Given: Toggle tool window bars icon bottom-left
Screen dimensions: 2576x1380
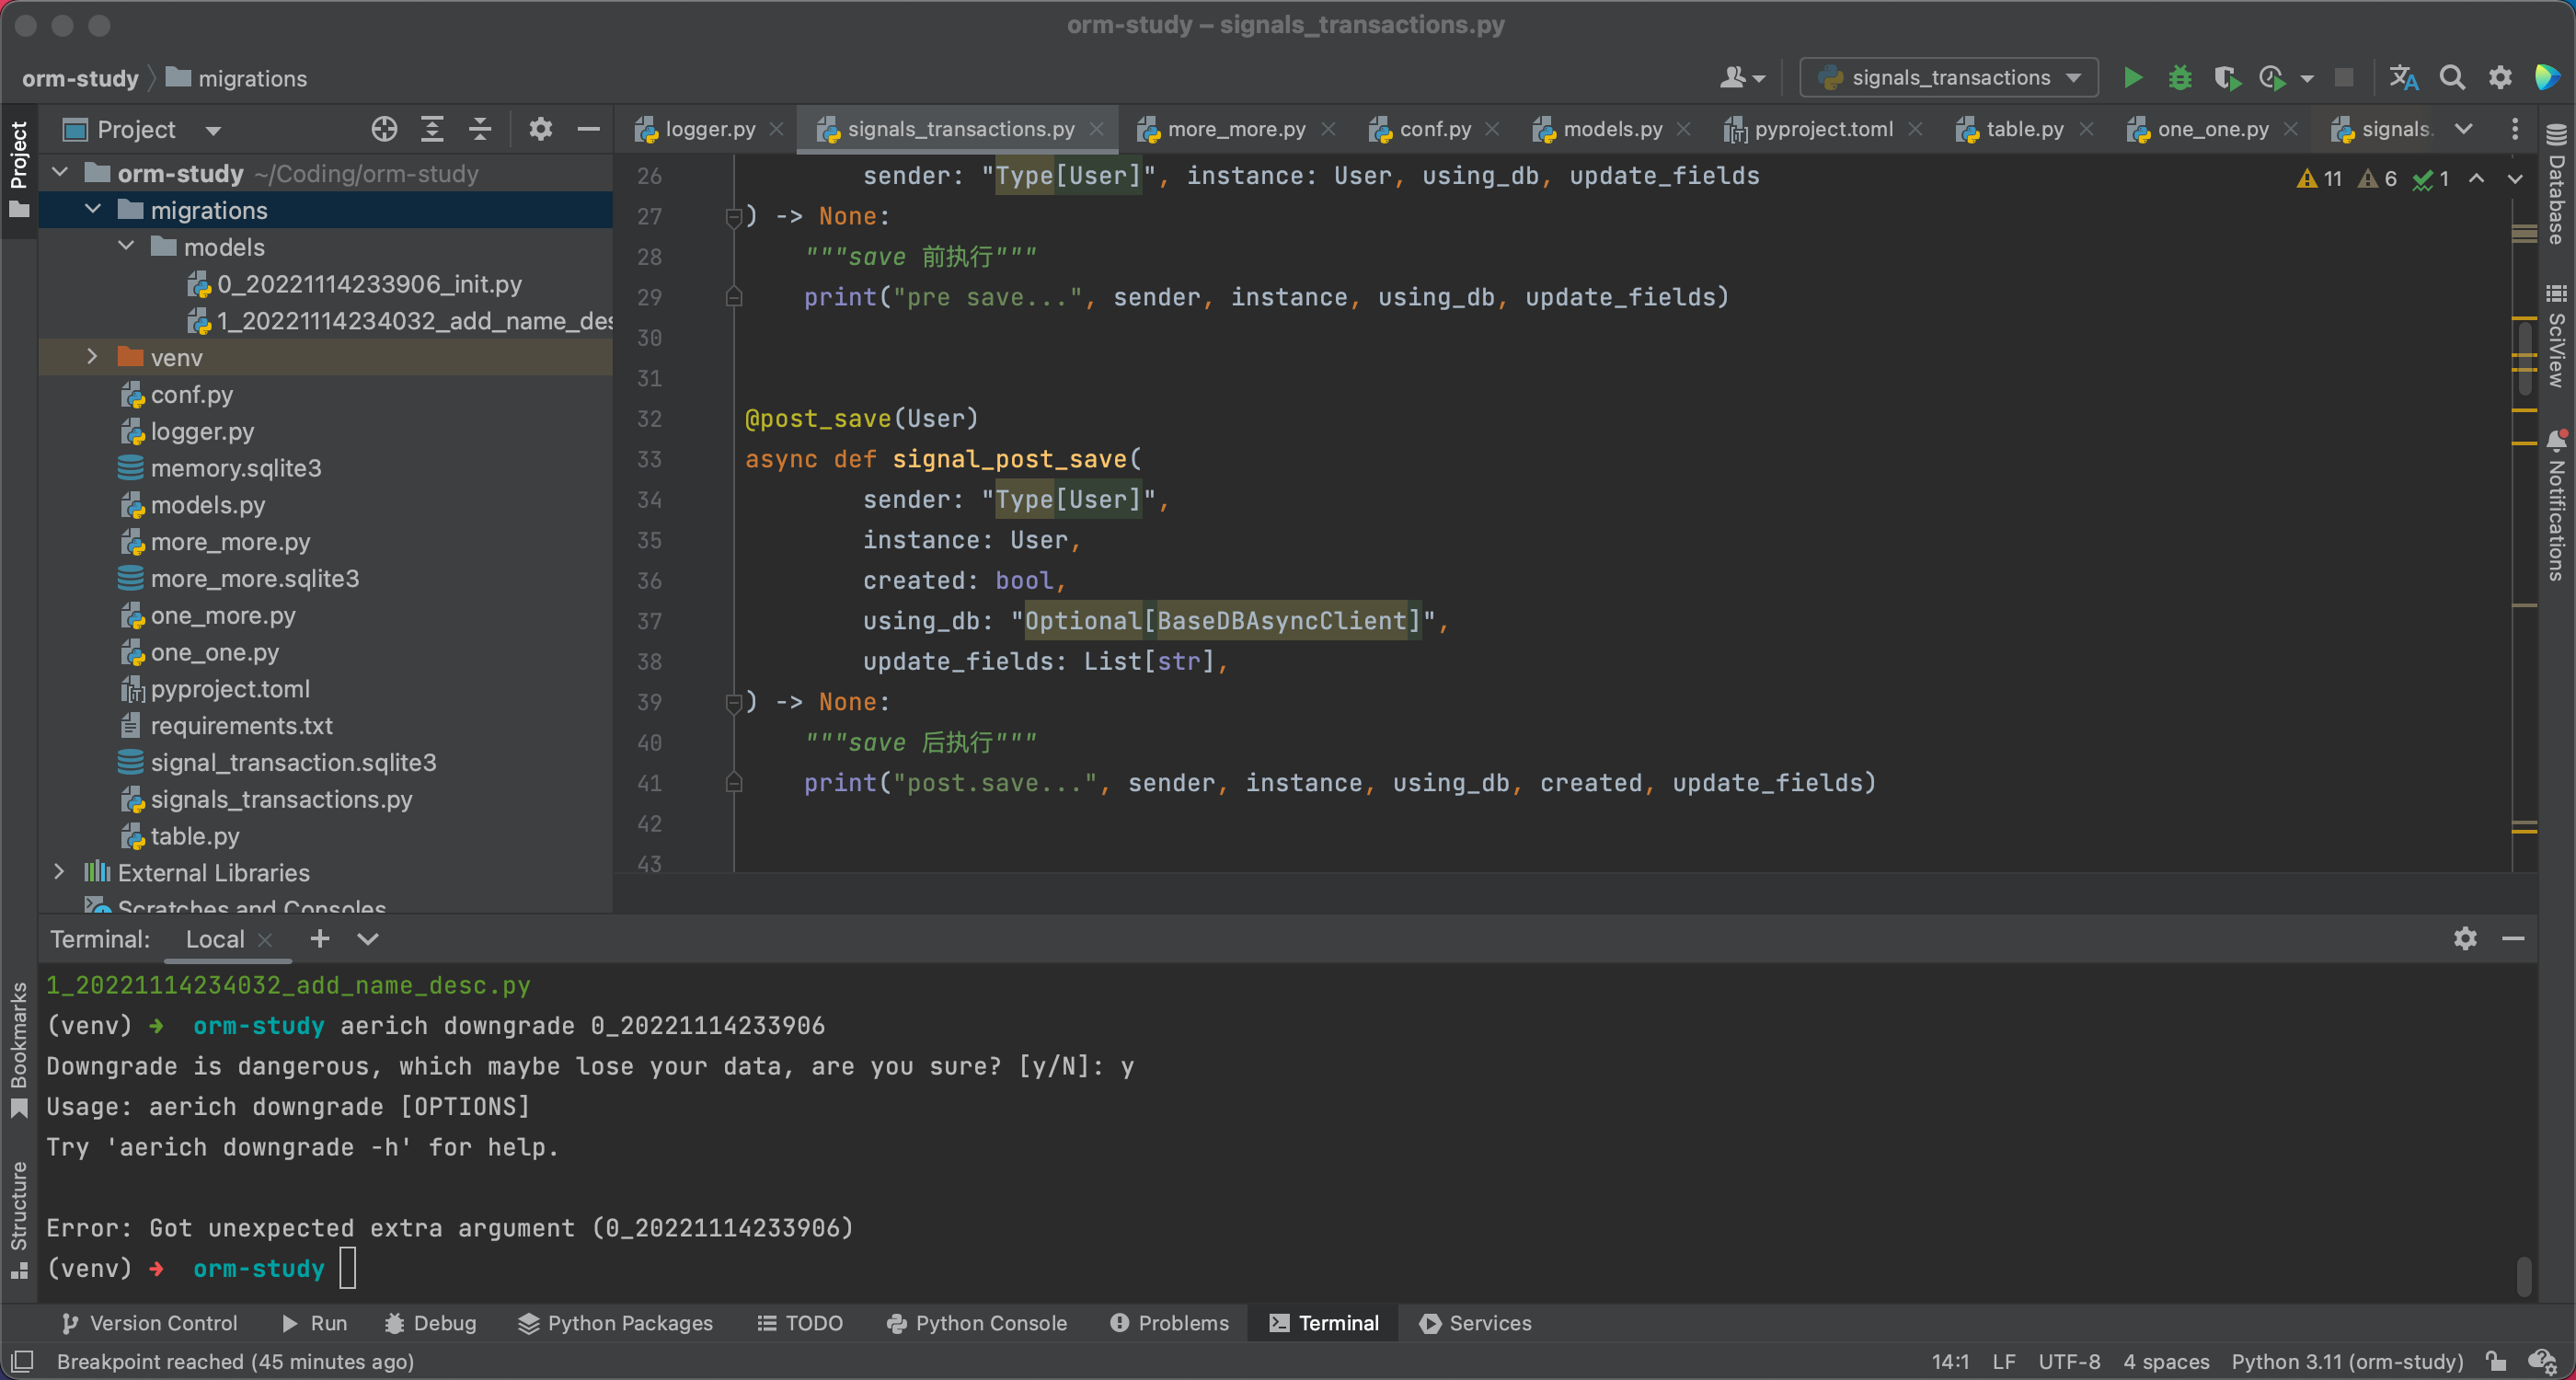Looking at the screenshot, I should 22,1361.
